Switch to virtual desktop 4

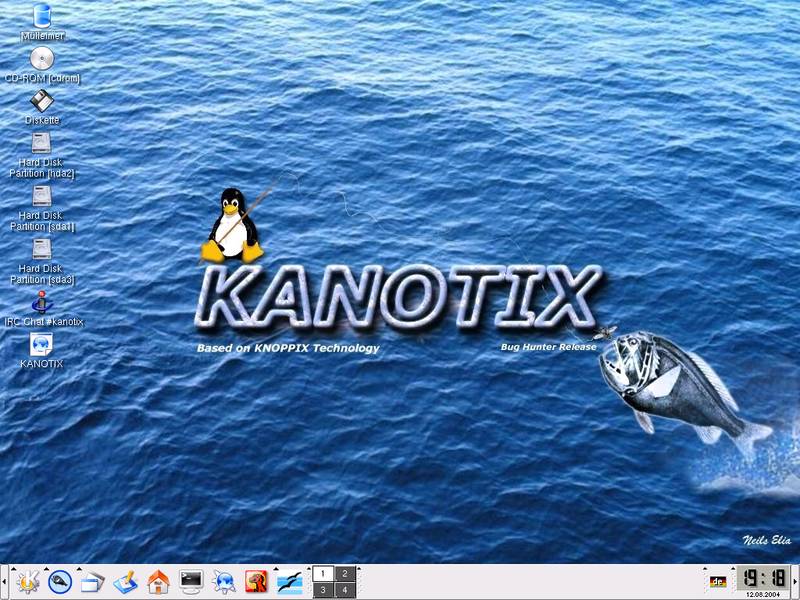coord(344,590)
